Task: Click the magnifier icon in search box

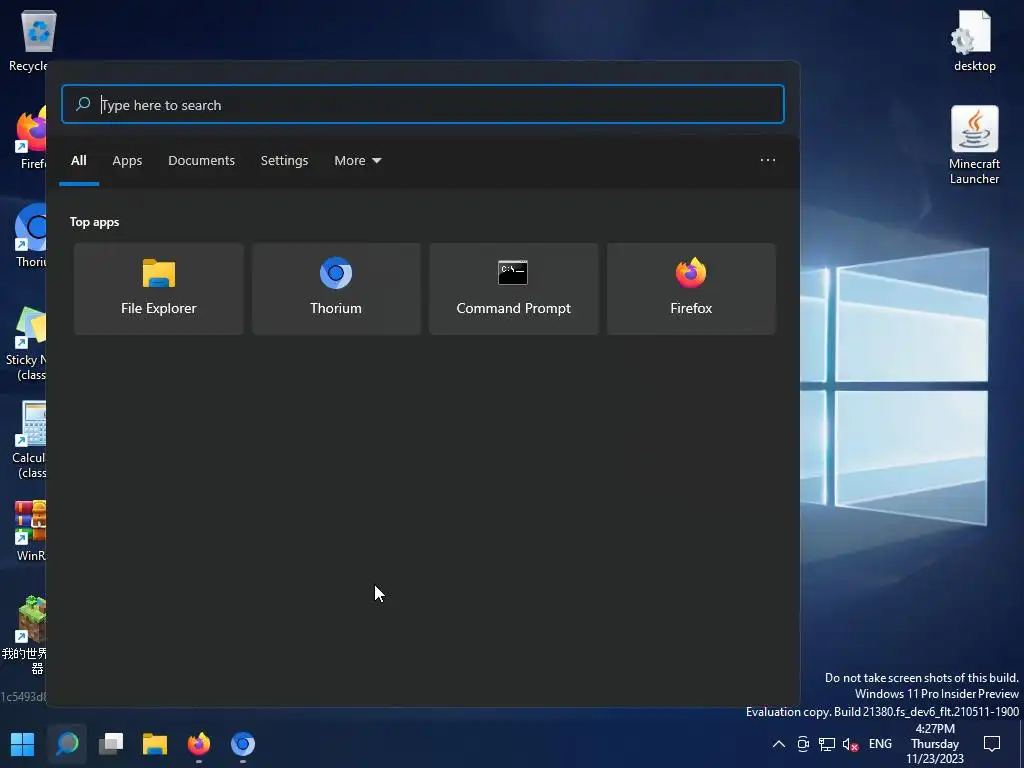Action: click(x=83, y=104)
